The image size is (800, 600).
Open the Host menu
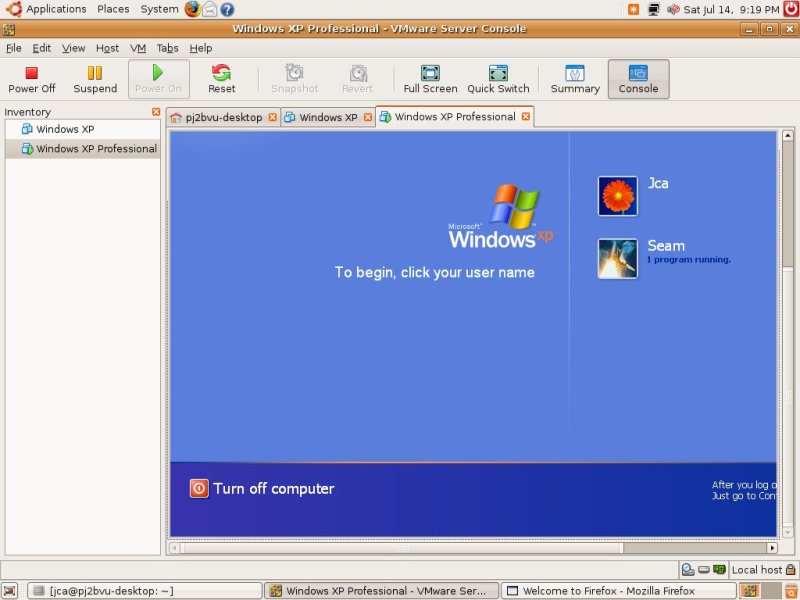[x=107, y=48]
